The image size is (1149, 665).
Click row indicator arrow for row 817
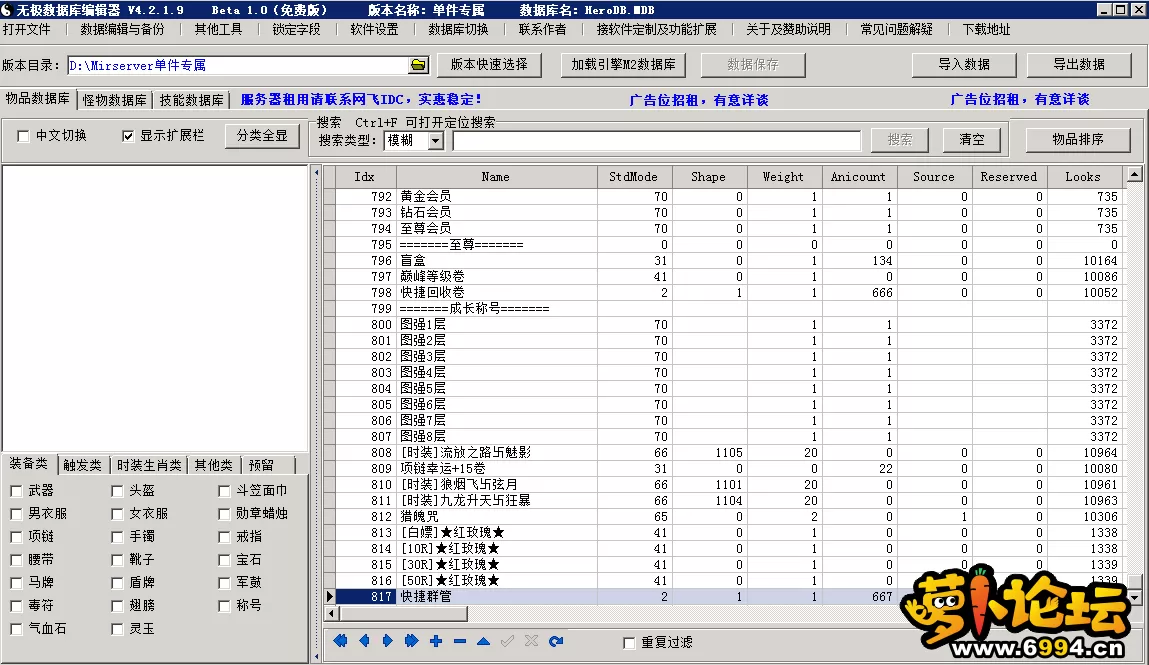point(330,596)
